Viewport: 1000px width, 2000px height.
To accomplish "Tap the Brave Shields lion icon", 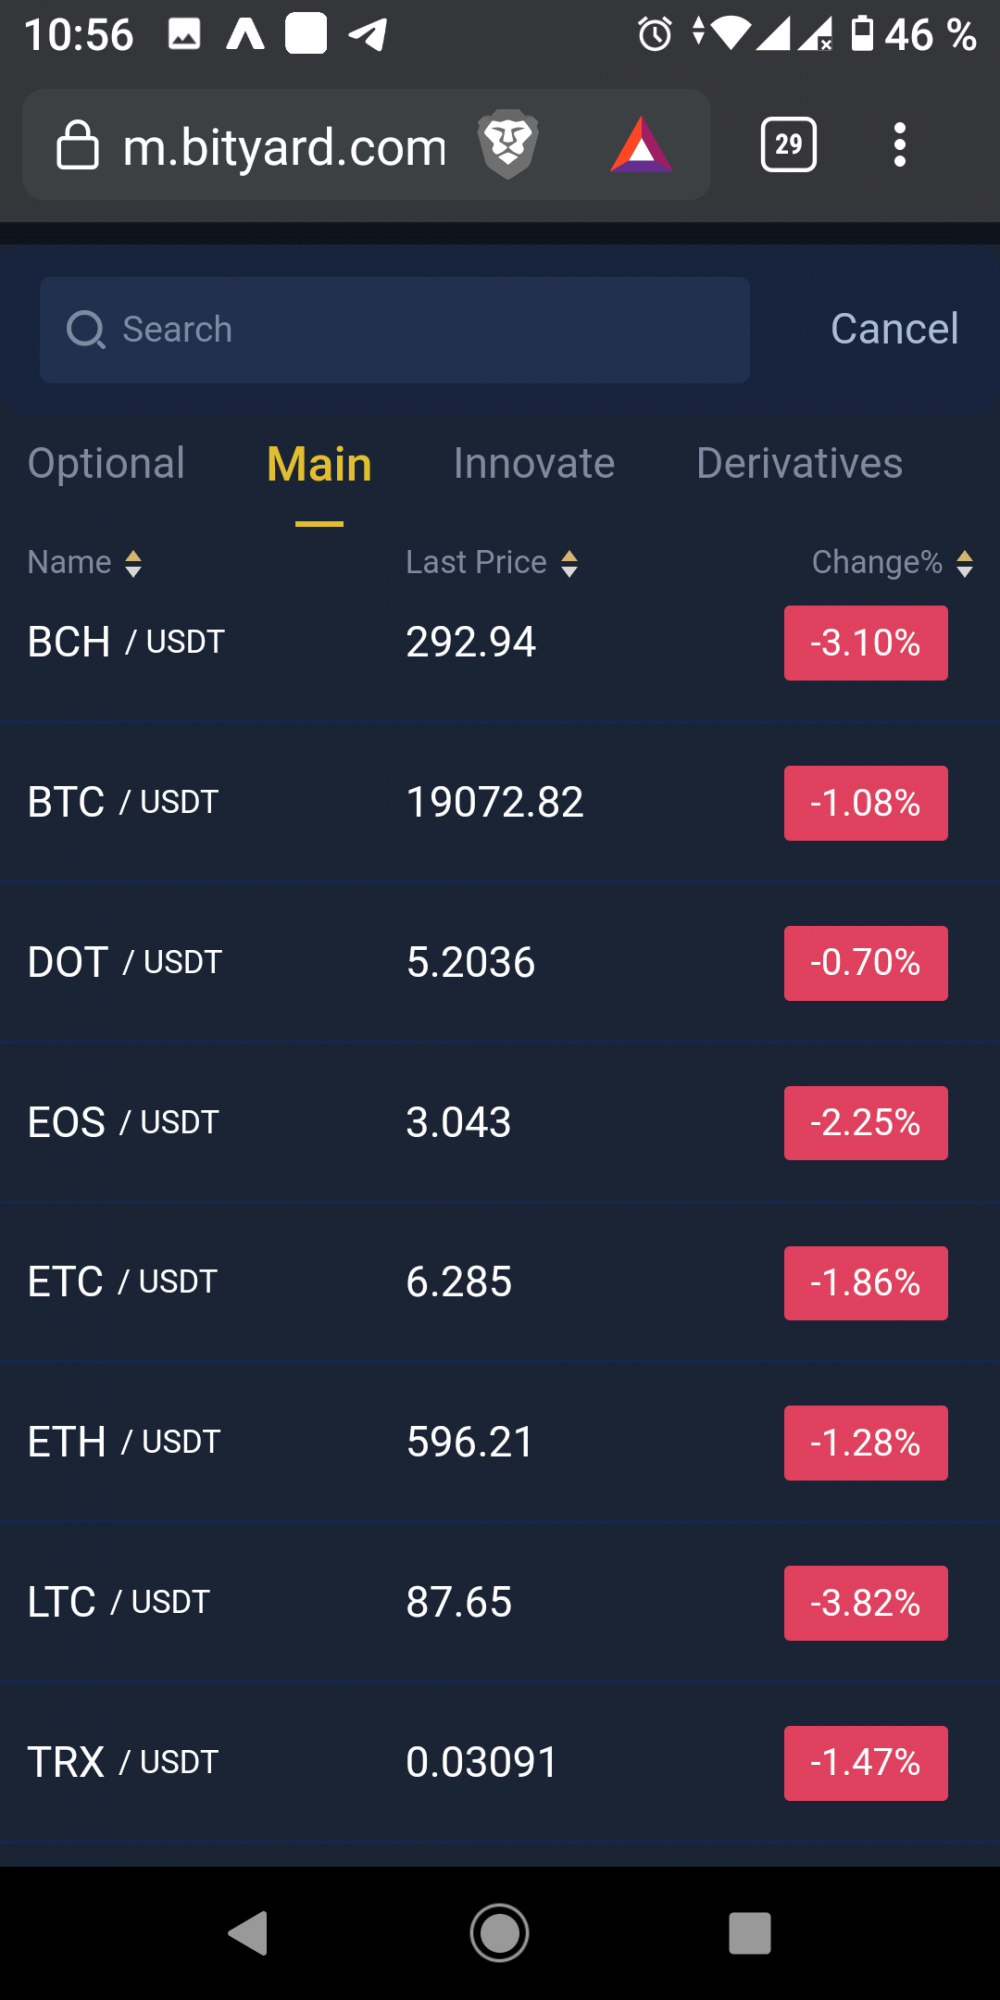I will pos(508,145).
